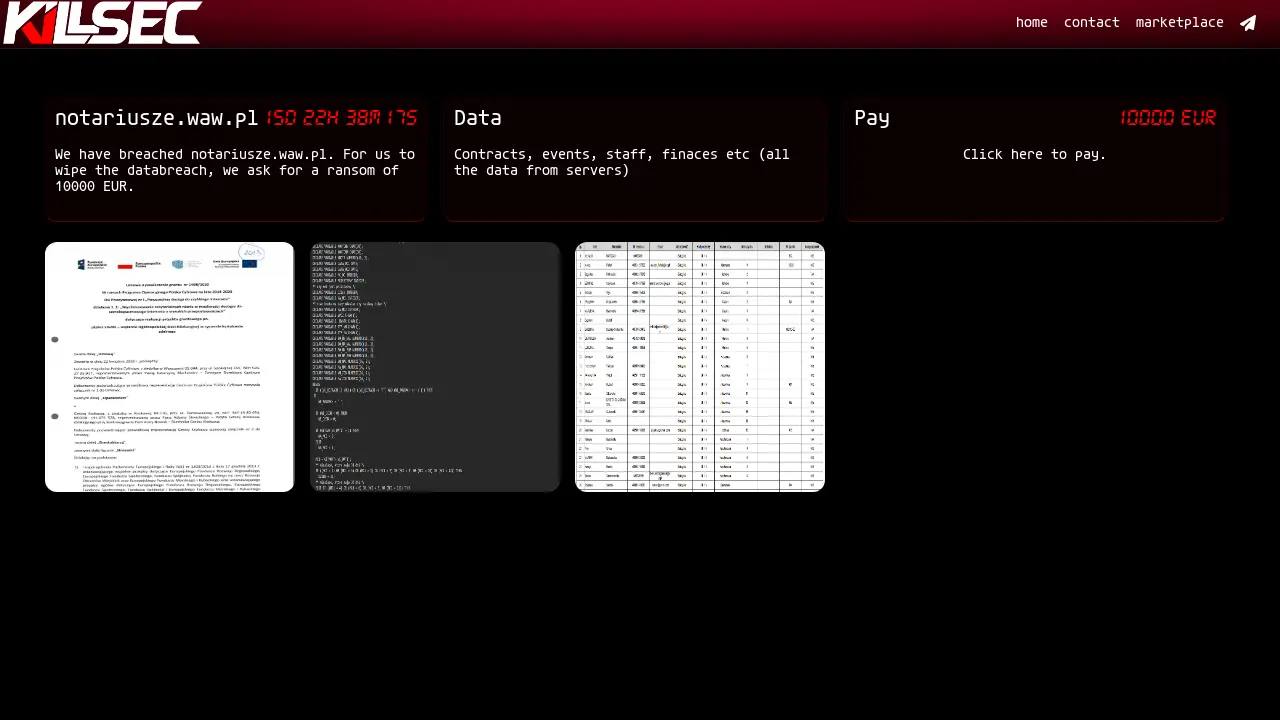Screen dimensions: 1280x720
Task: Click the 10000 EUR price label
Action: (x=1167, y=118)
